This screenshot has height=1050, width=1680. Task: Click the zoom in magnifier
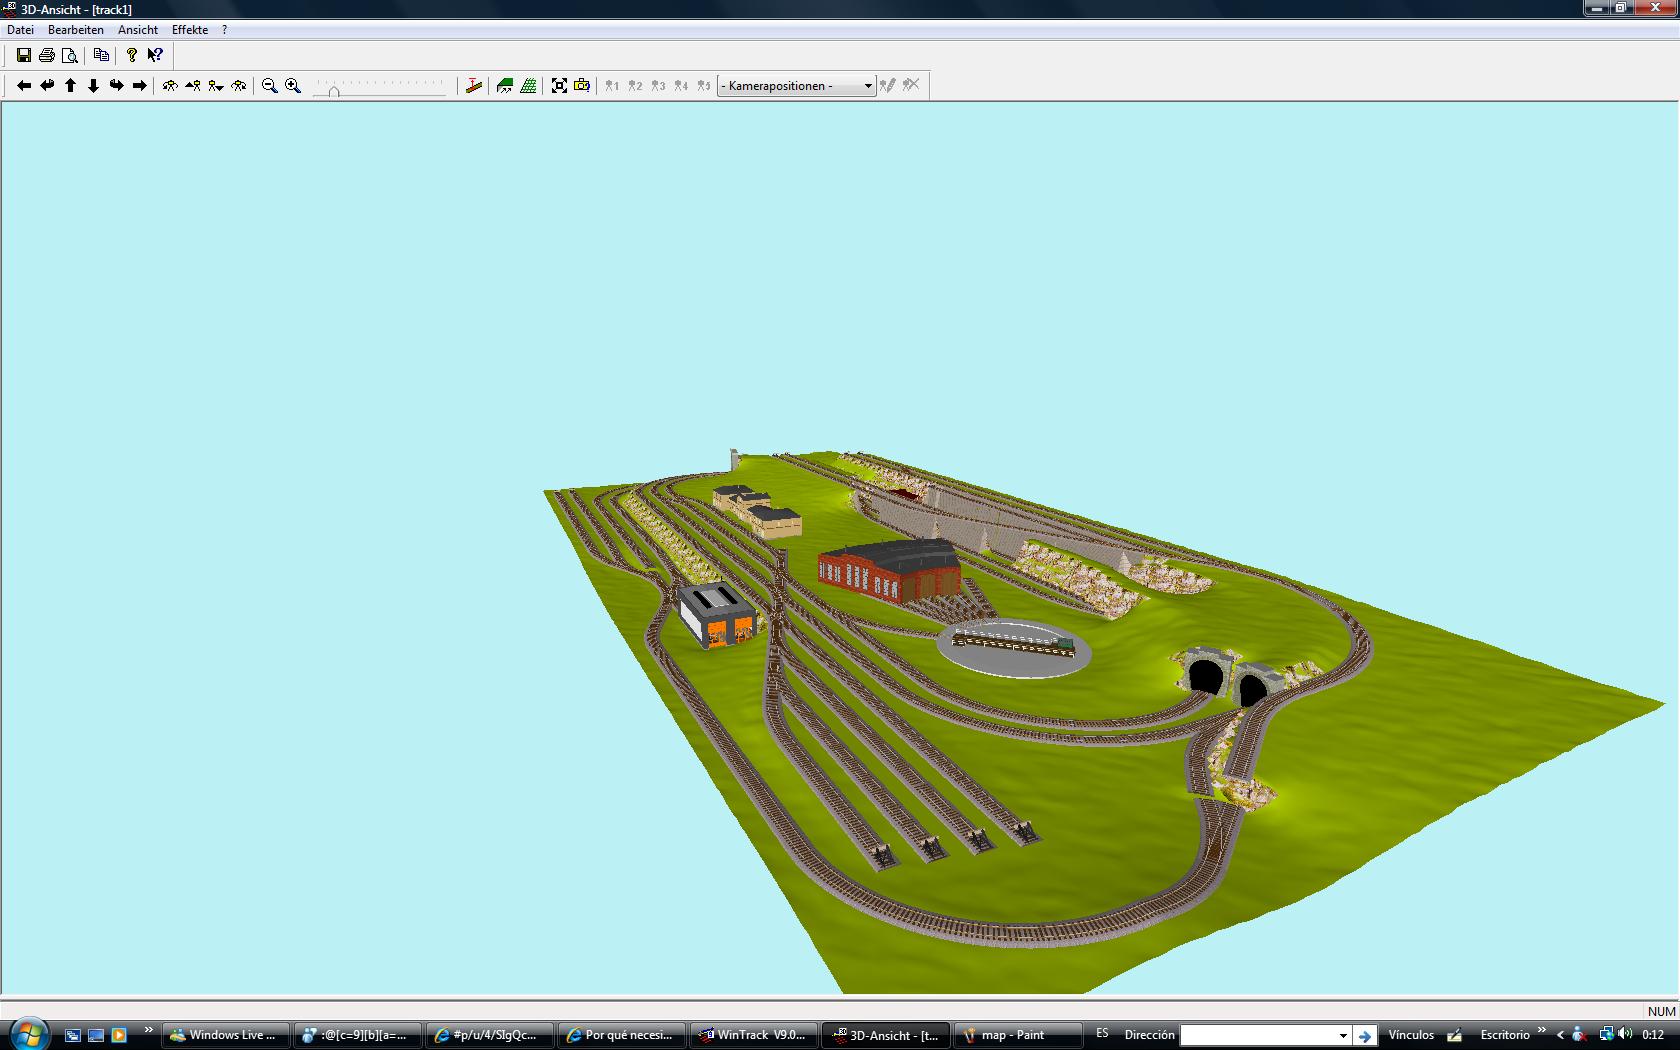click(293, 86)
